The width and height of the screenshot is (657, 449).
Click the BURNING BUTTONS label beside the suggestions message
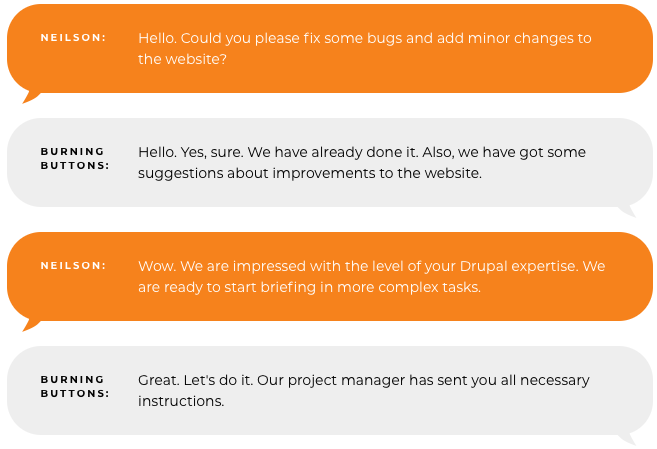point(74,159)
